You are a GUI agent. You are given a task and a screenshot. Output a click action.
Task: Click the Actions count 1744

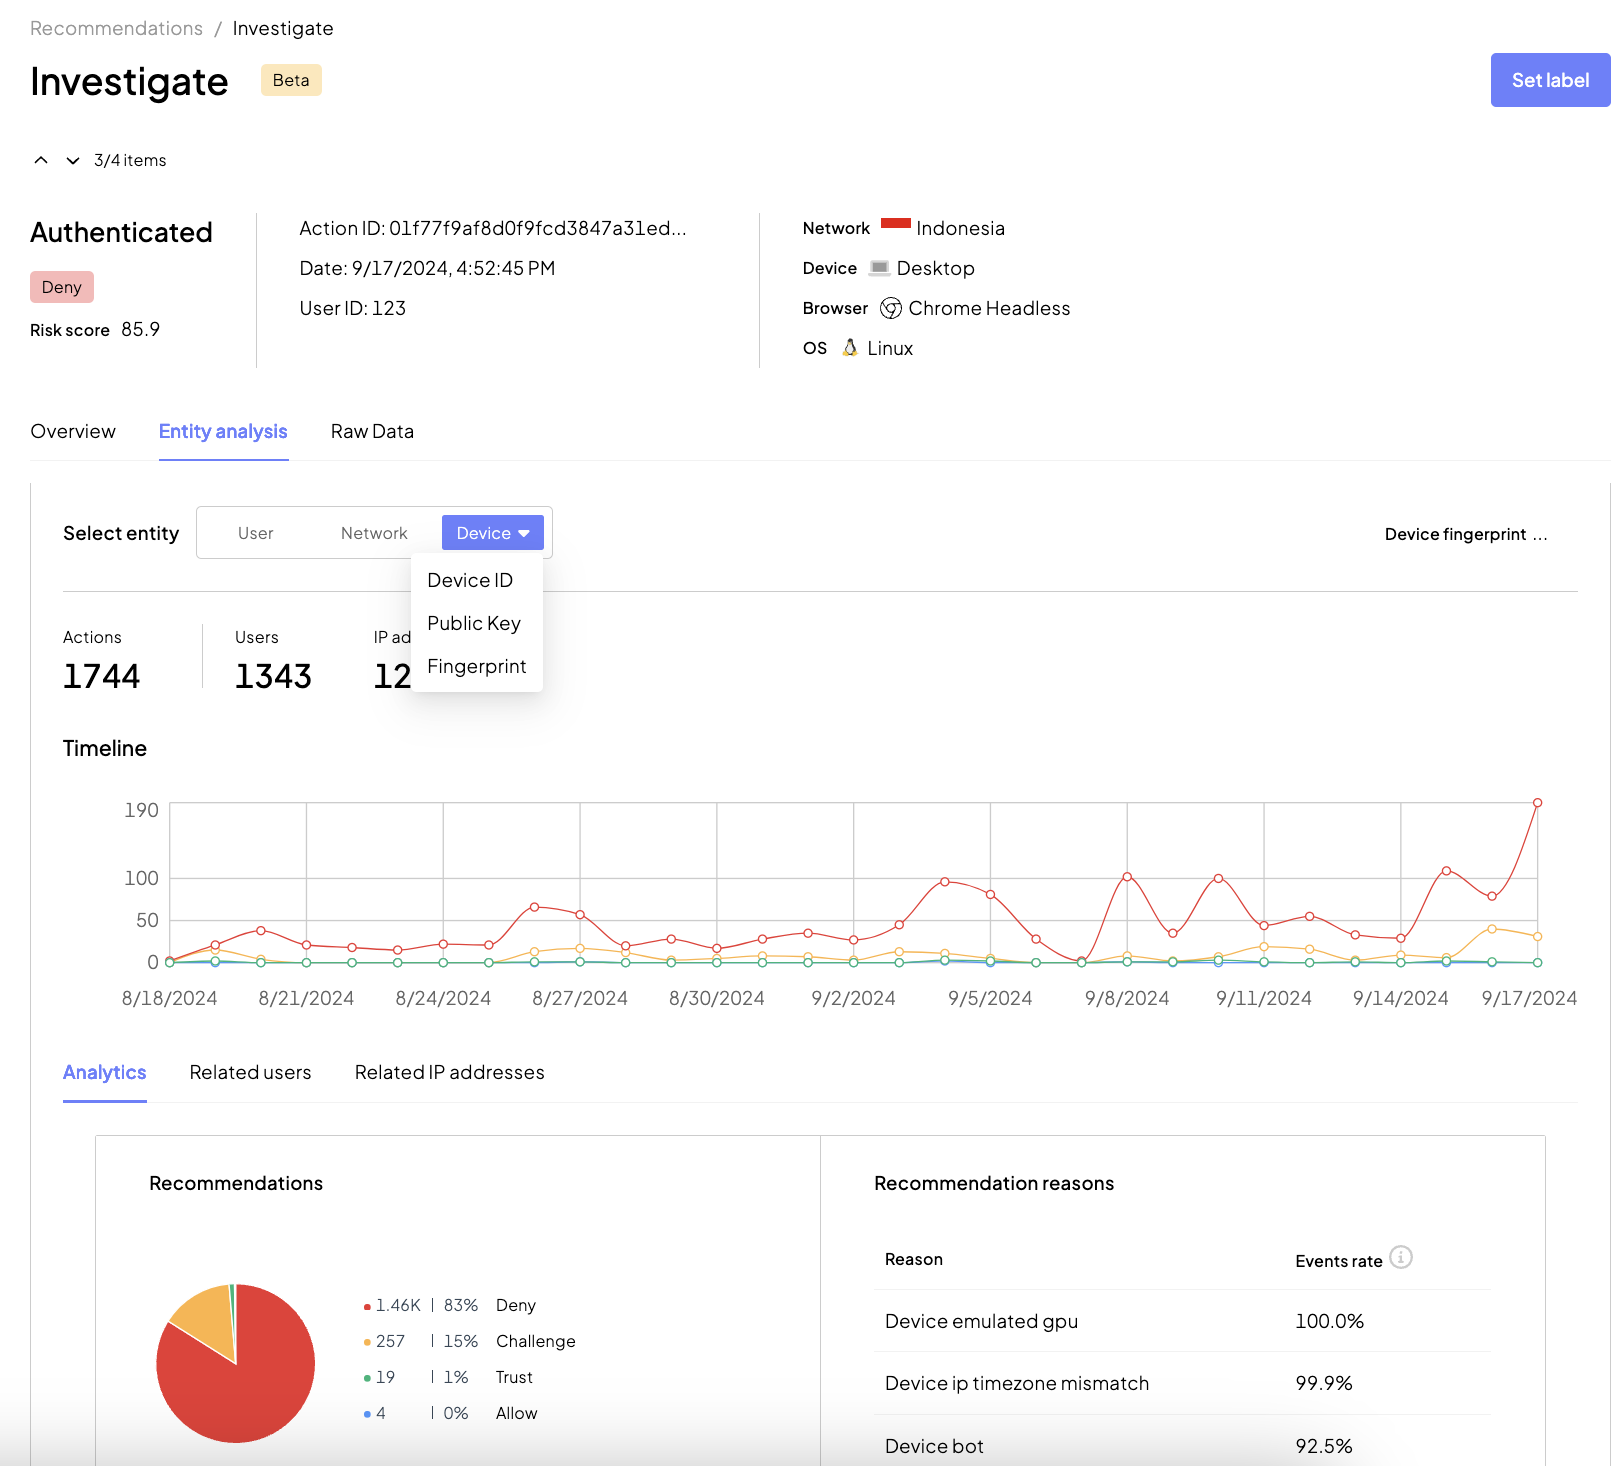pyautogui.click(x=101, y=676)
